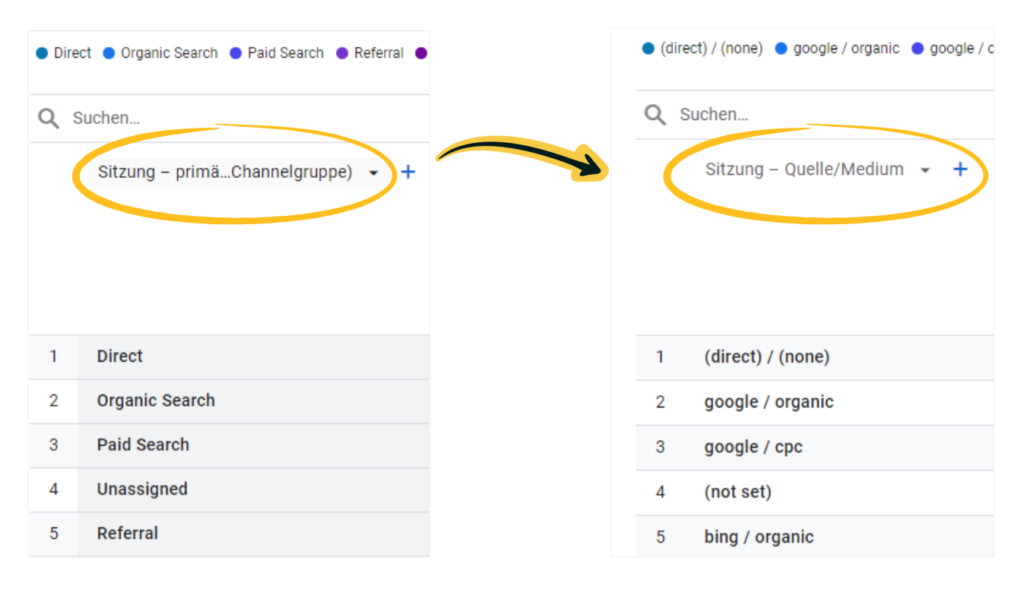Click the (direct) / (none) legend dot

(648, 48)
